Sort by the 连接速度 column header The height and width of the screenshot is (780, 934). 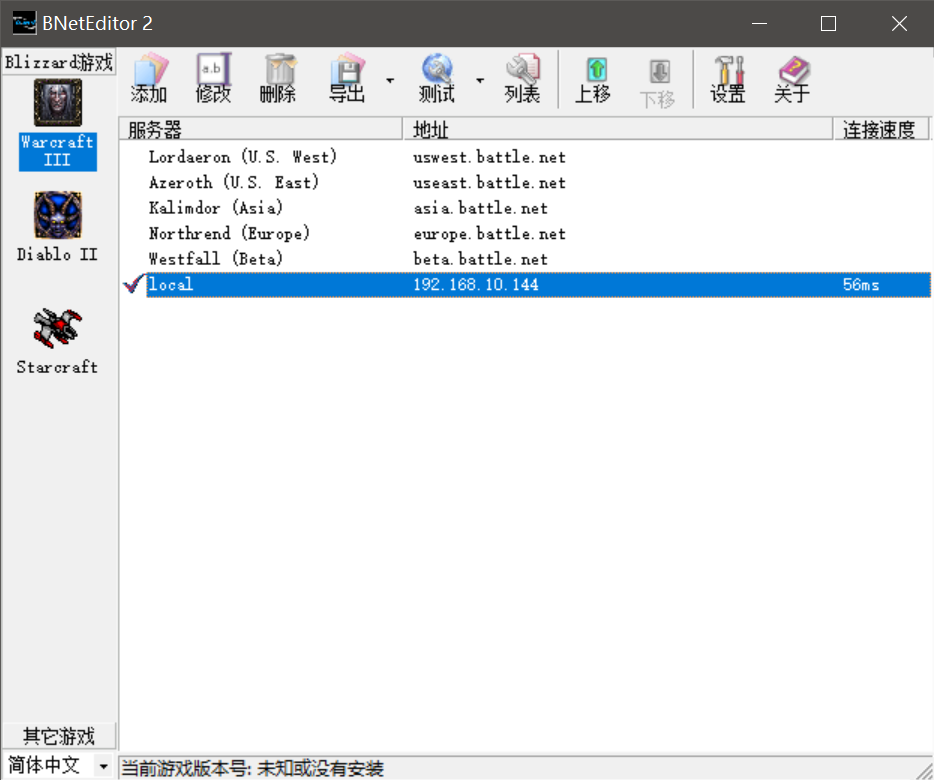tap(878, 129)
